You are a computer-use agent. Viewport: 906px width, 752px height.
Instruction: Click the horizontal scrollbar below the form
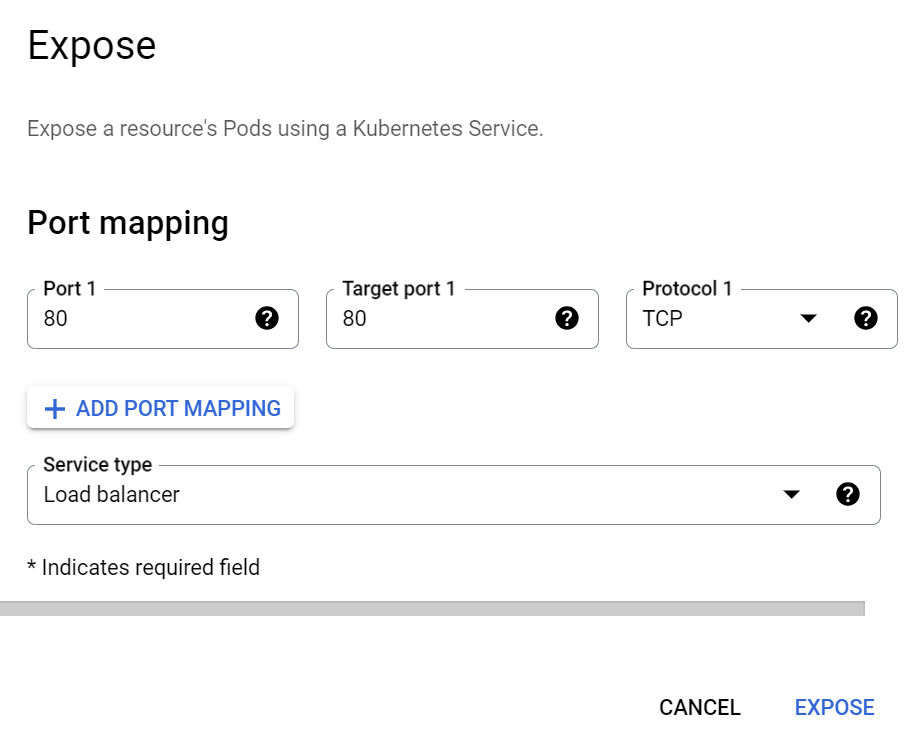coord(432,608)
